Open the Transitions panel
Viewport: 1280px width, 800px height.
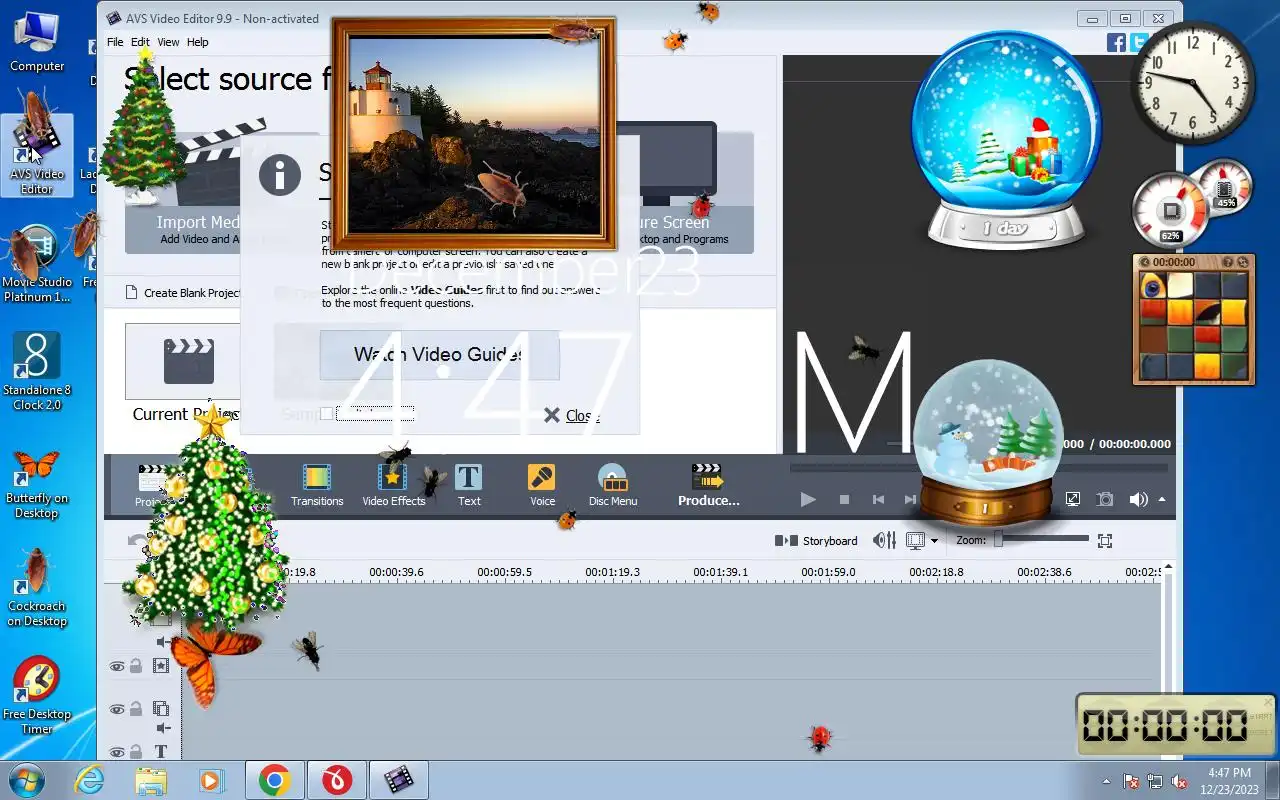click(x=317, y=485)
